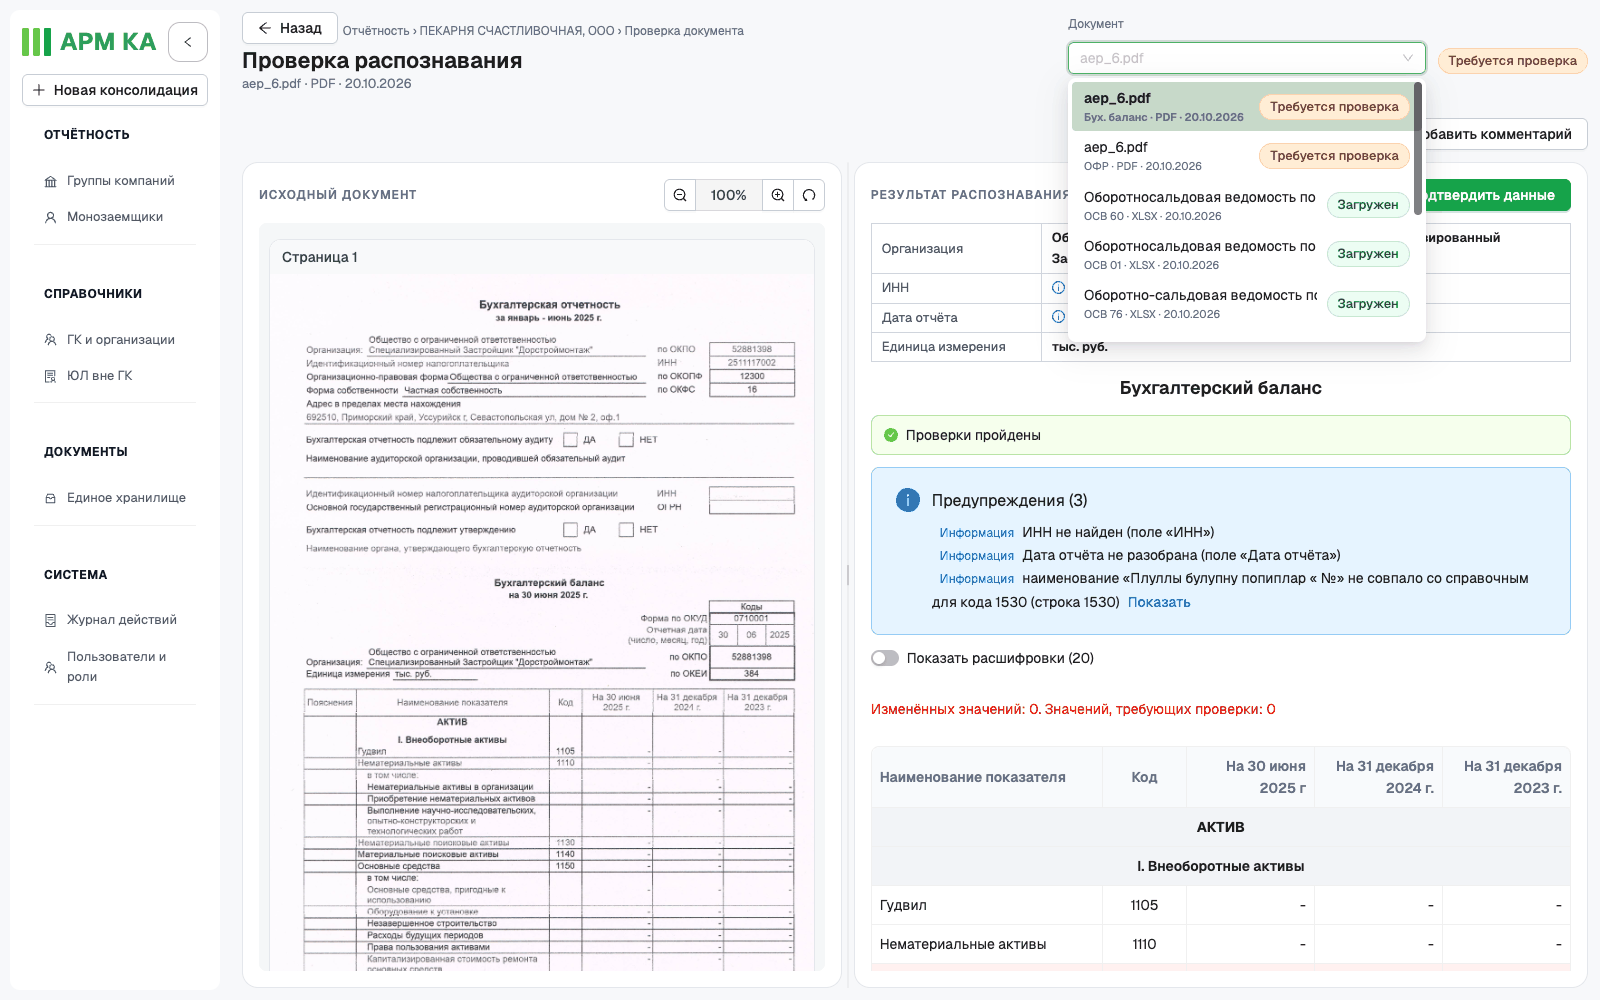Select aep_6.pdf ОФР document option
The height and width of the screenshot is (1000, 1600).
pyautogui.click(x=1246, y=156)
